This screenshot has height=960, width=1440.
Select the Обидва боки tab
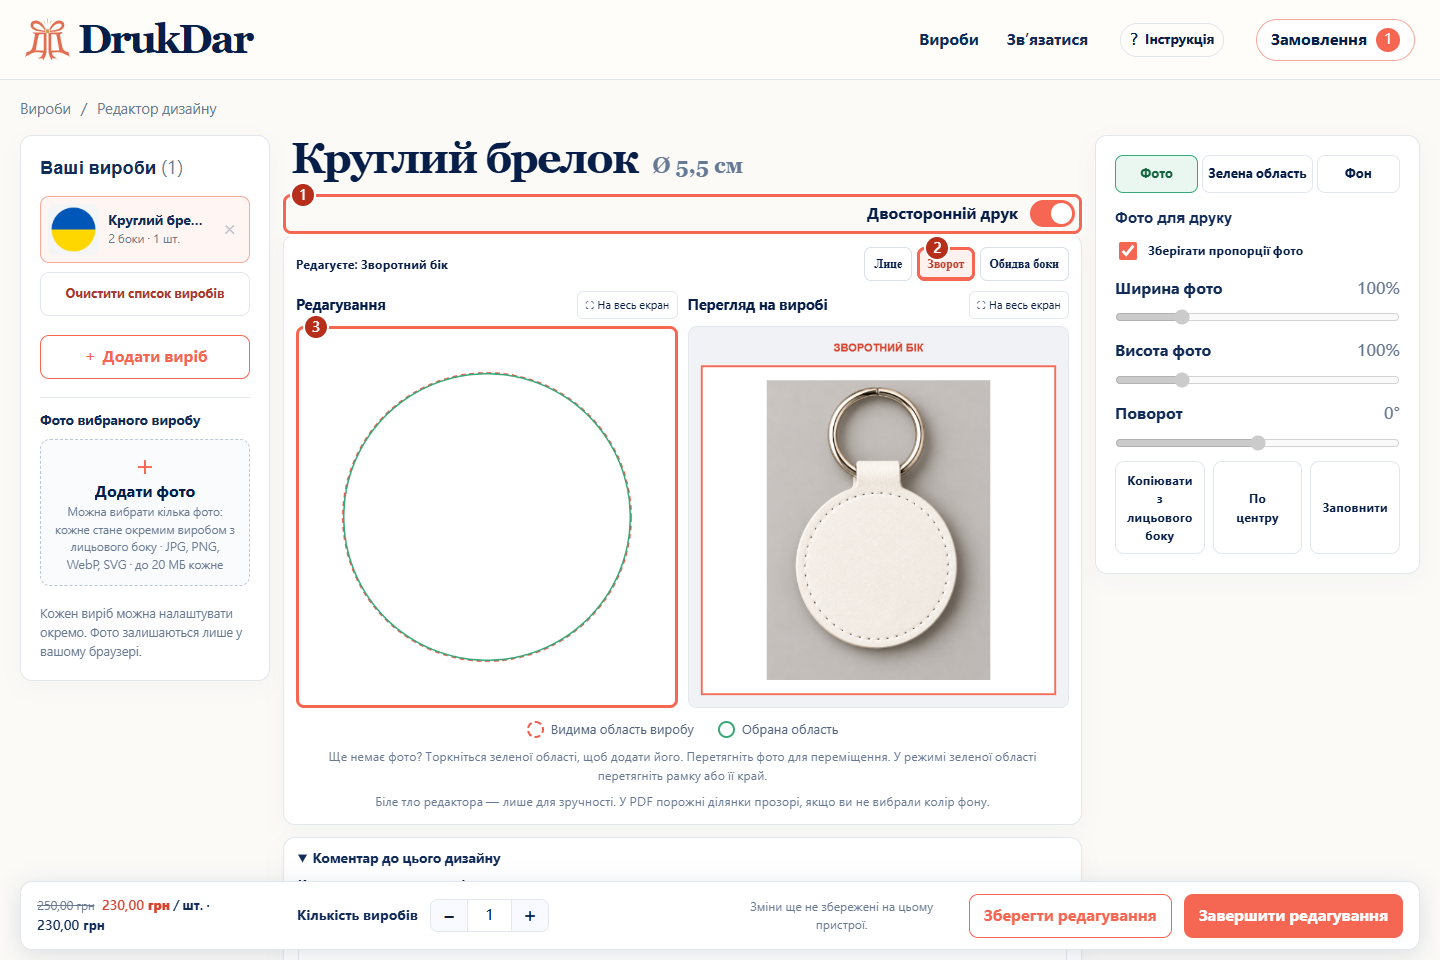[1024, 264]
